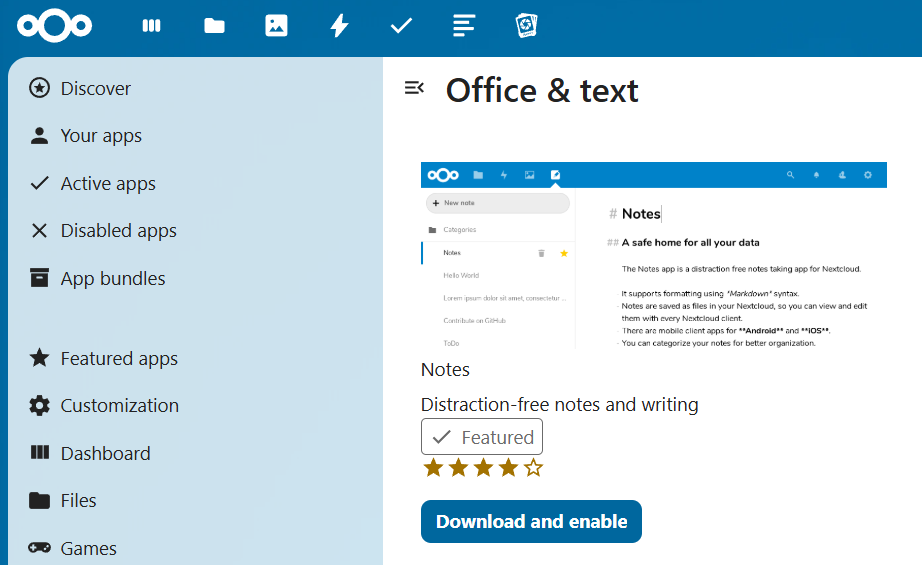This screenshot has height=565, width=922.
Task: Click the text lines icon in the top bar
Action: coord(463,26)
